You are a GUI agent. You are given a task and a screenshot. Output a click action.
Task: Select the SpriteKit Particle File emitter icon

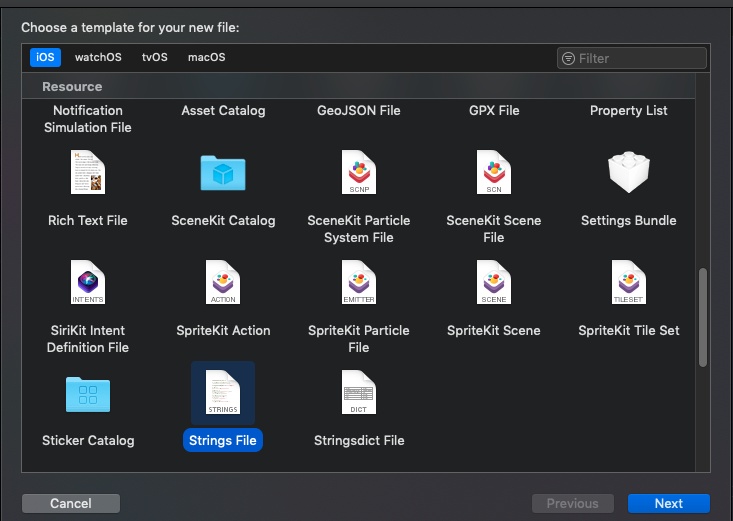(359, 282)
